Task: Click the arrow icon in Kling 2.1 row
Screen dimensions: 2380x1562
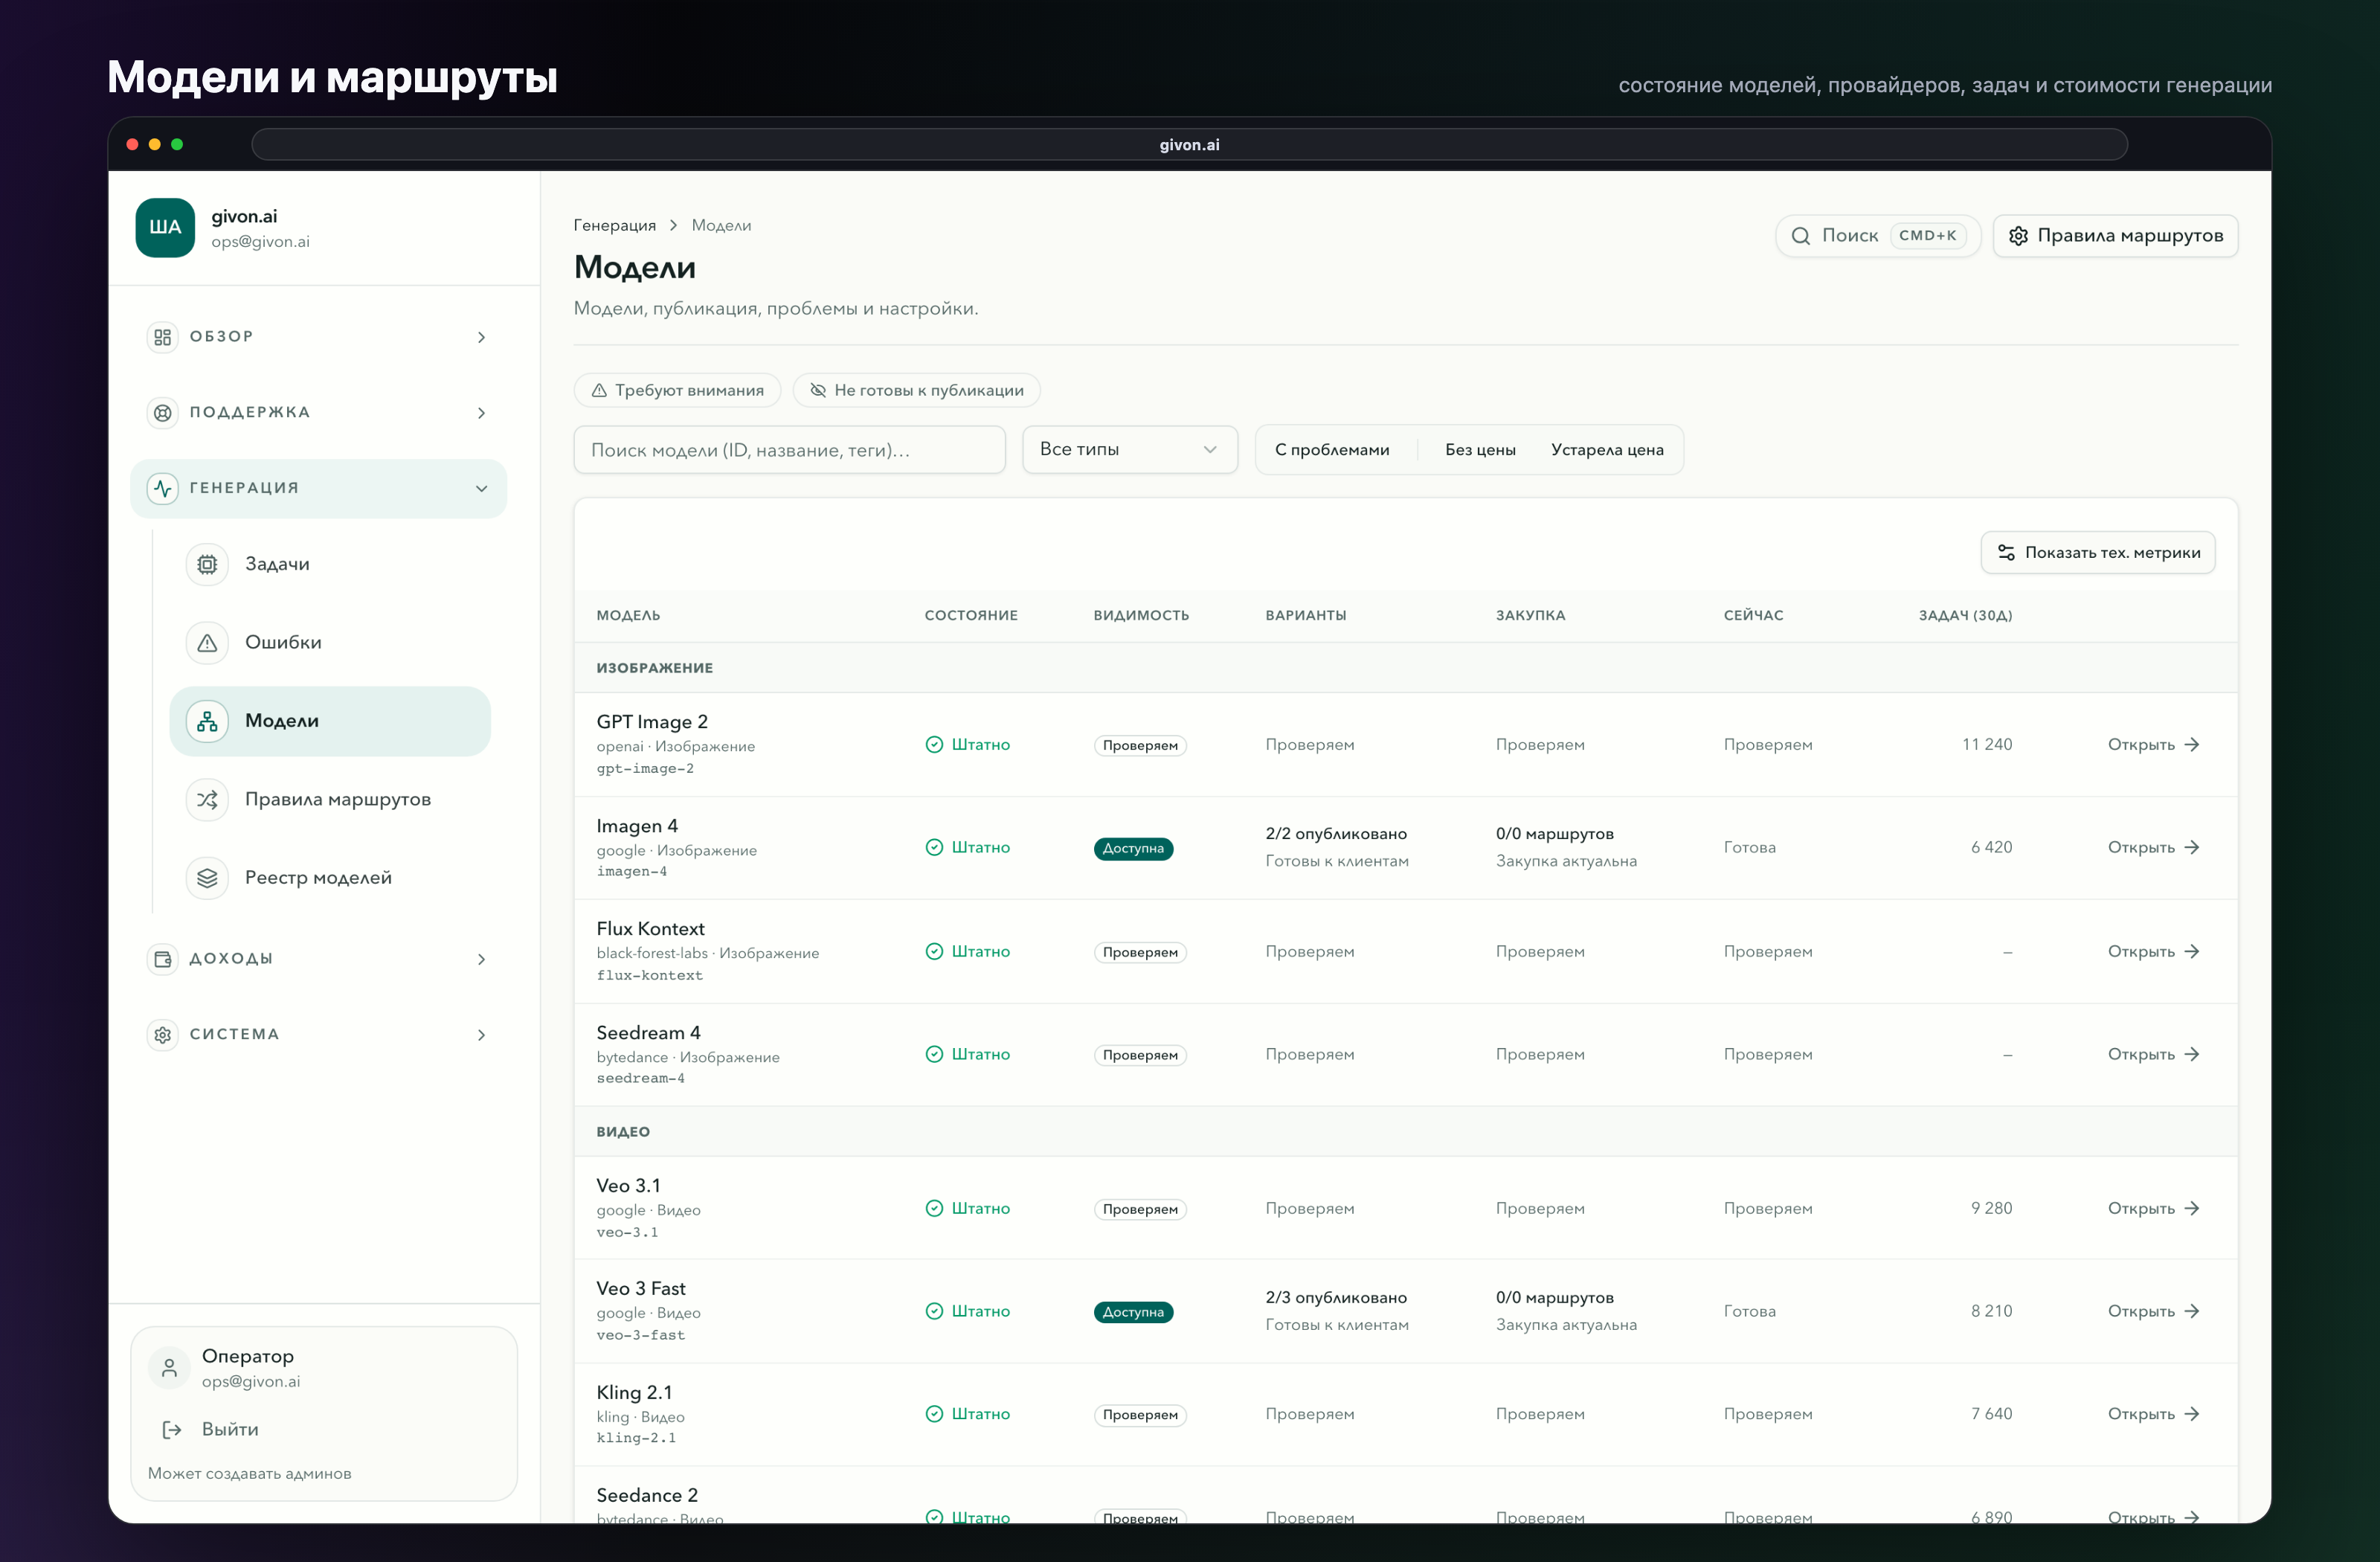Action: 2192,1415
